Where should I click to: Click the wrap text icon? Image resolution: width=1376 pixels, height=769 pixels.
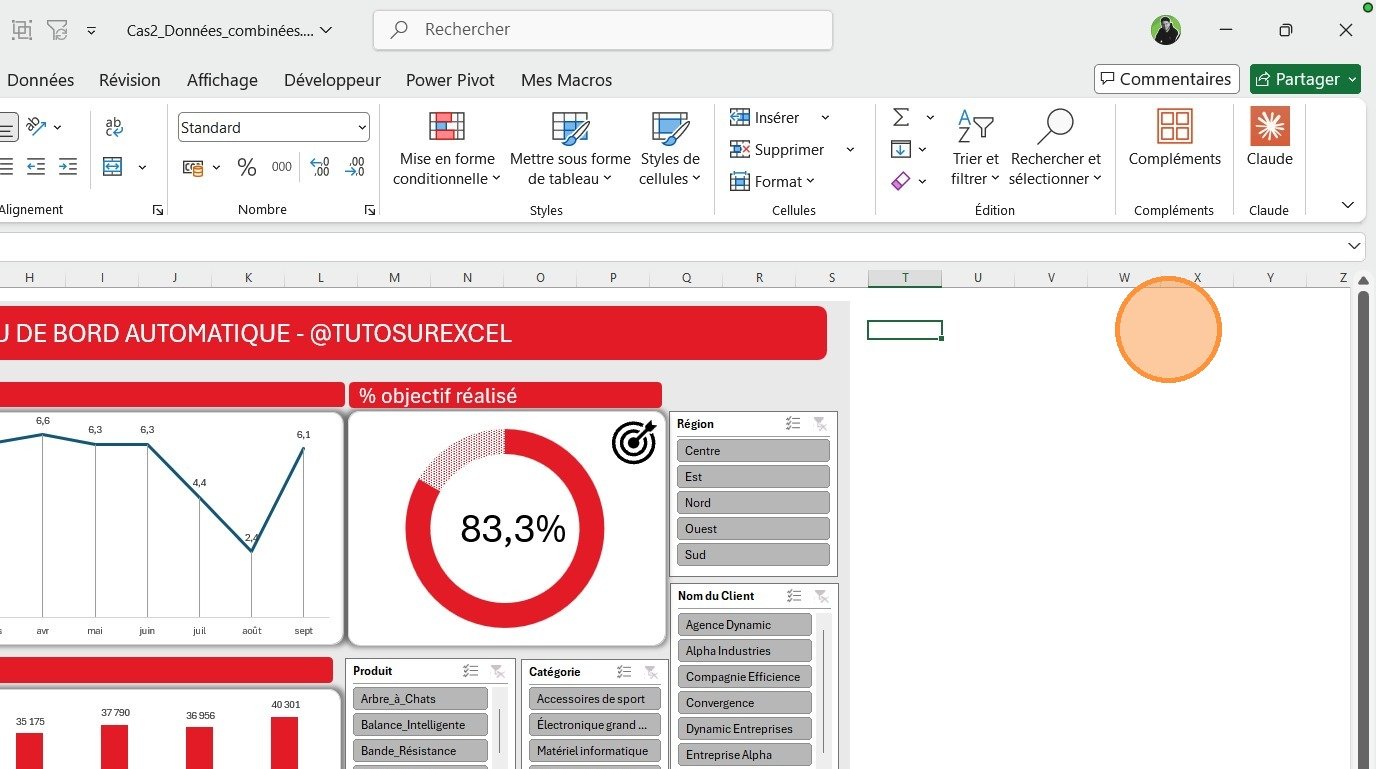click(114, 127)
